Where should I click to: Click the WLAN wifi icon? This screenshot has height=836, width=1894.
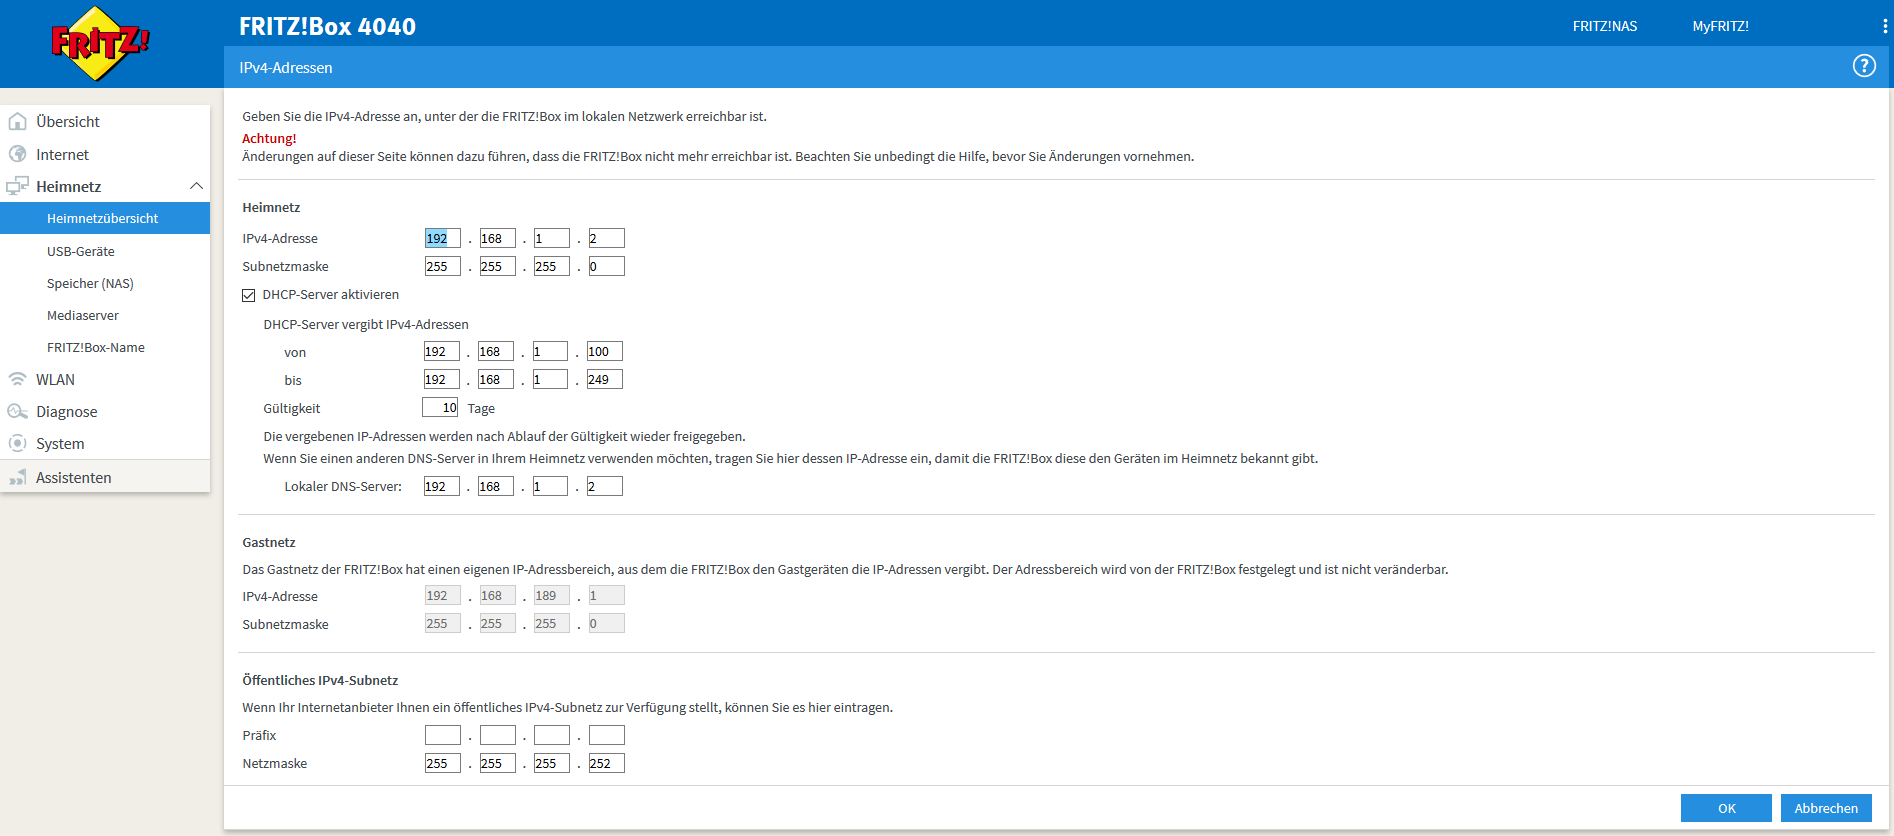(17, 379)
